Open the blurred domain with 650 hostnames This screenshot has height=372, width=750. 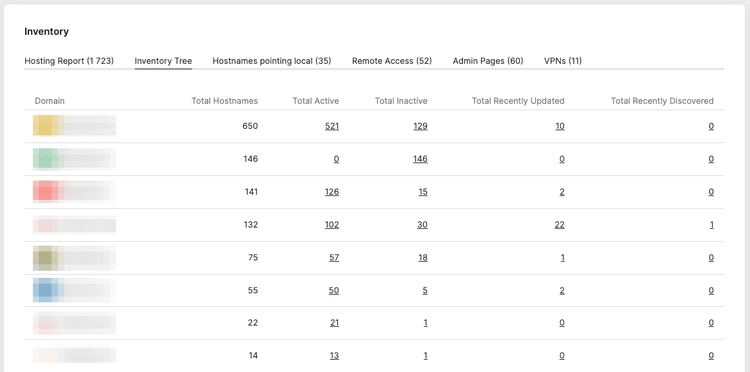pos(75,126)
